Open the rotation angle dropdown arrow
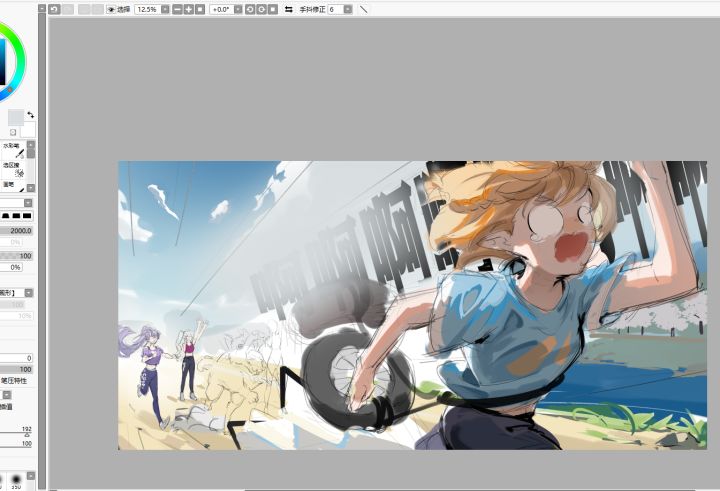 click(x=238, y=9)
